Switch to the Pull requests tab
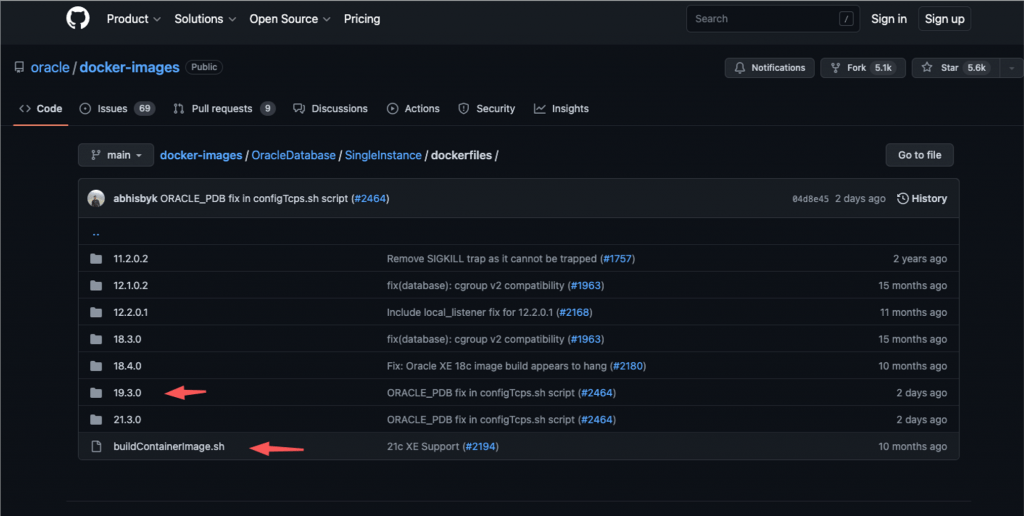The width and height of the screenshot is (1024, 516). (x=224, y=108)
